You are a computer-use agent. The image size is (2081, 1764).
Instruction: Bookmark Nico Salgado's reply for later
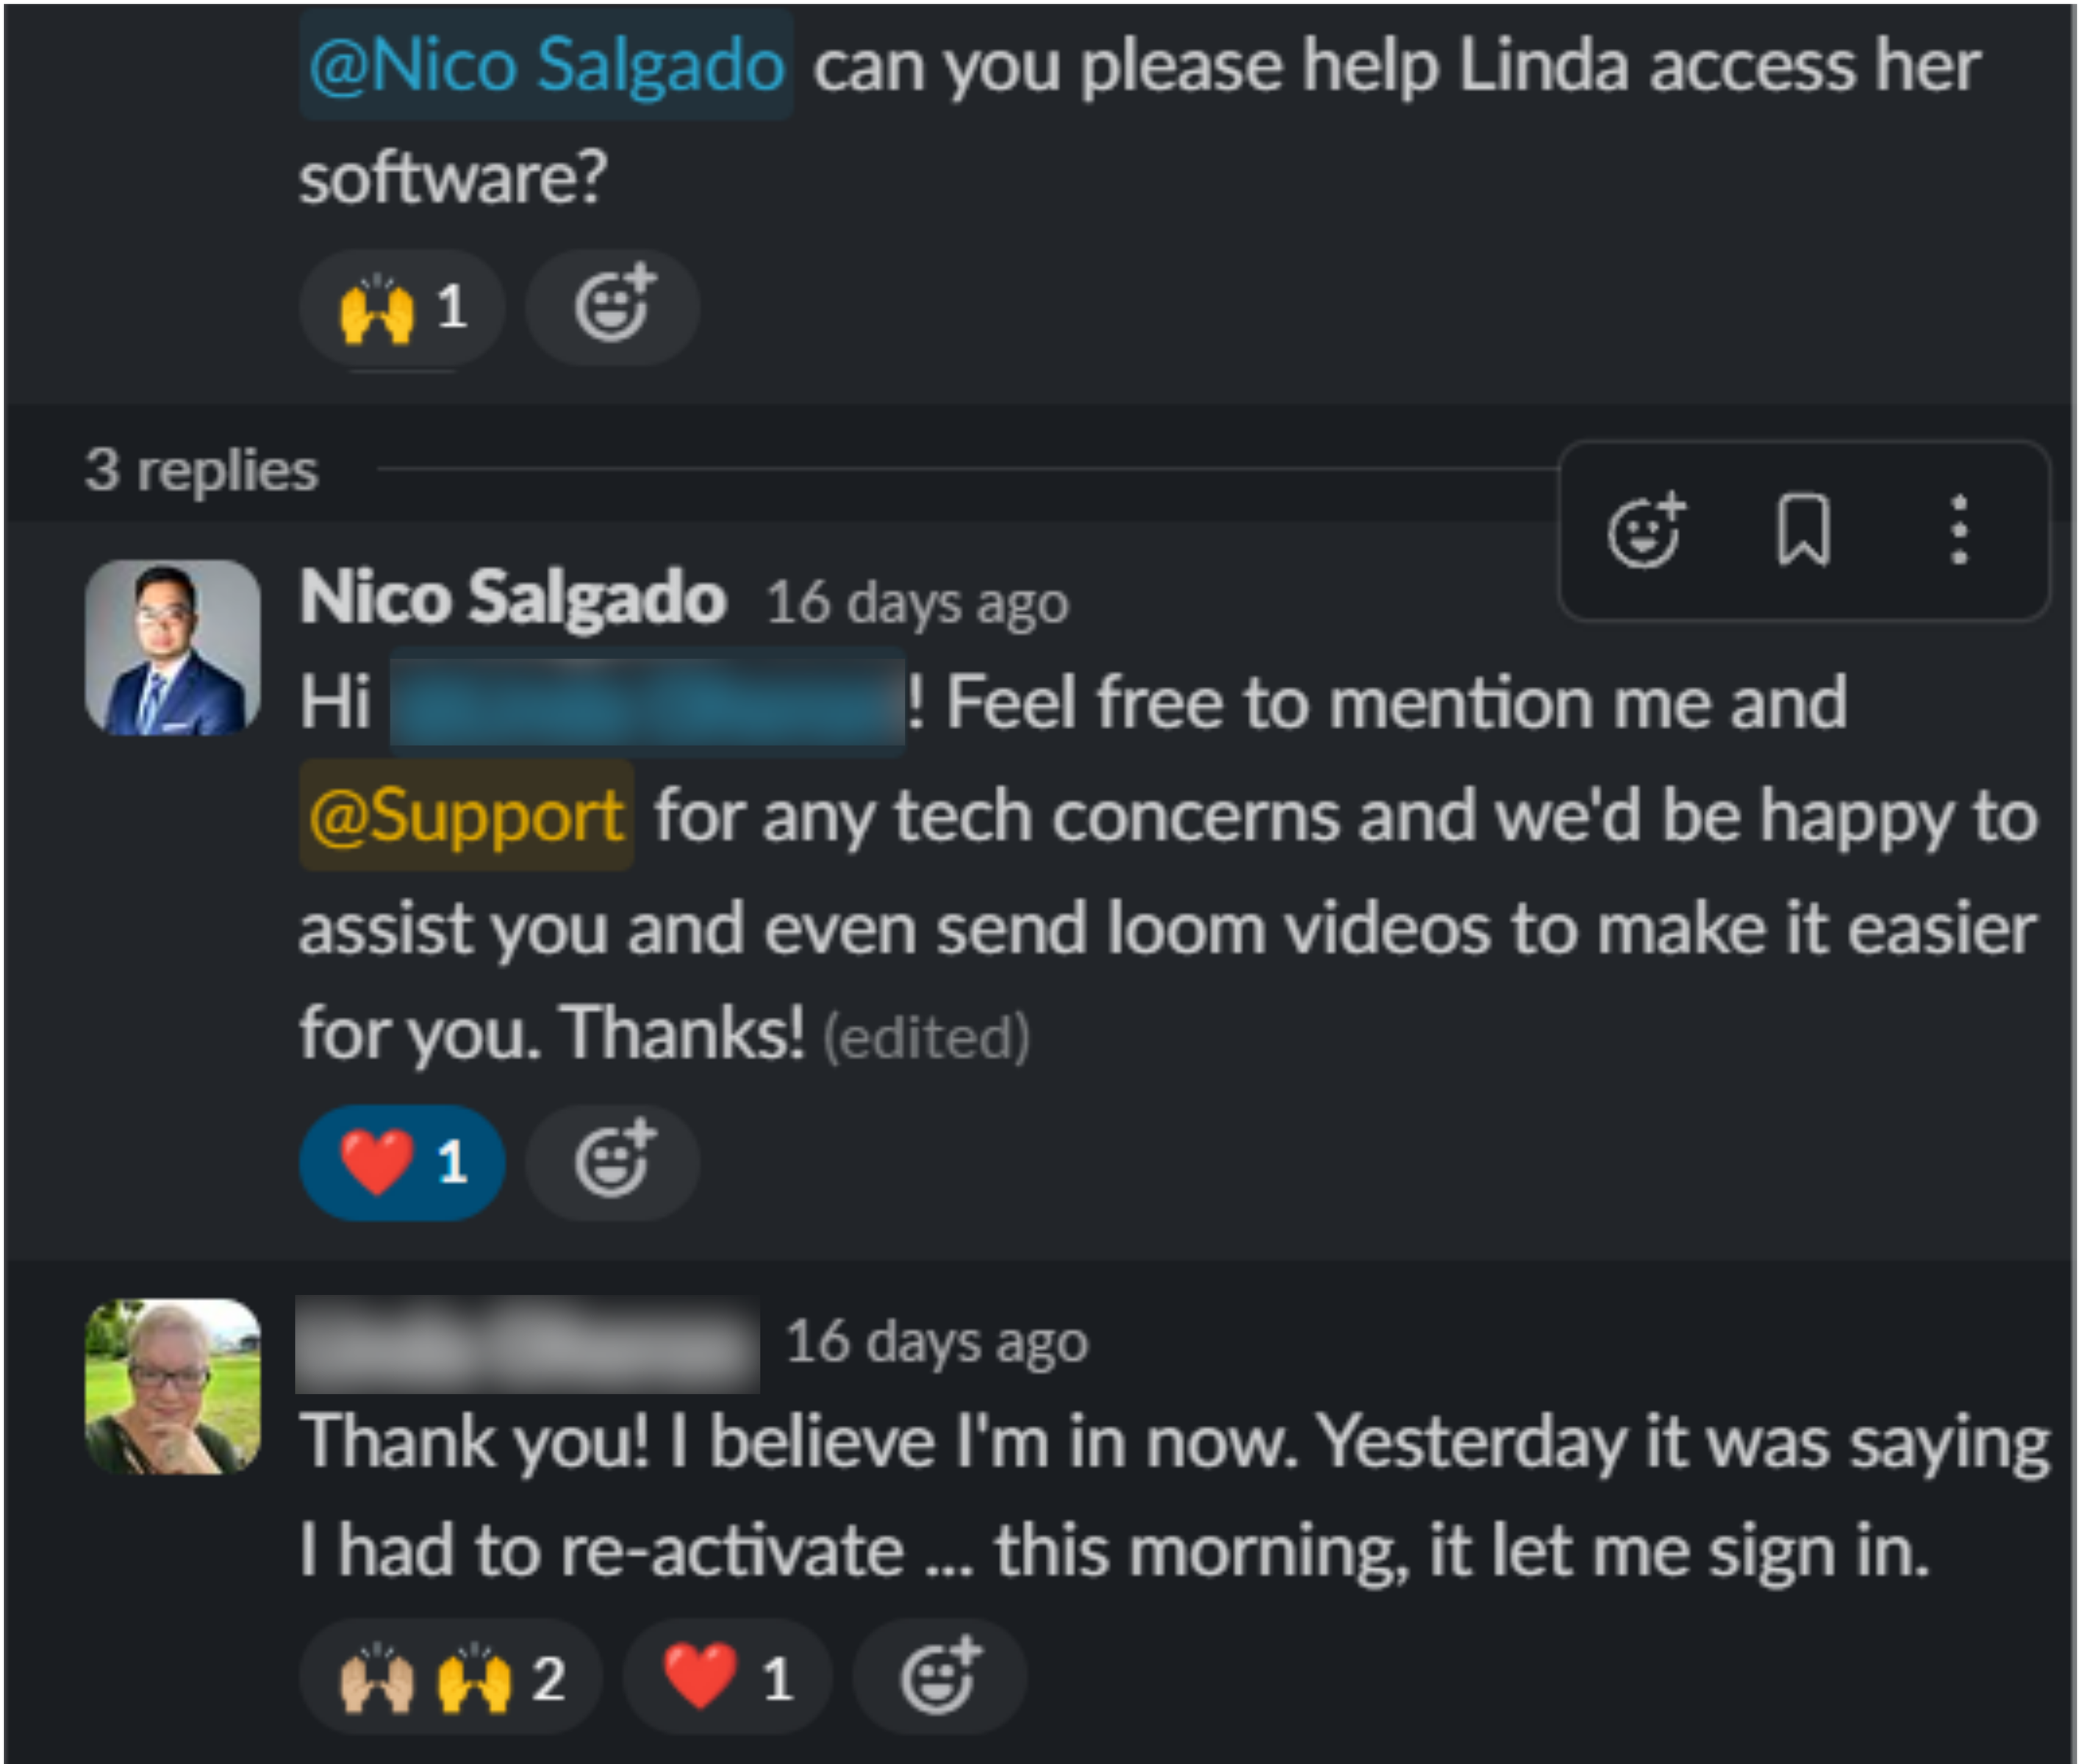coord(1803,531)
